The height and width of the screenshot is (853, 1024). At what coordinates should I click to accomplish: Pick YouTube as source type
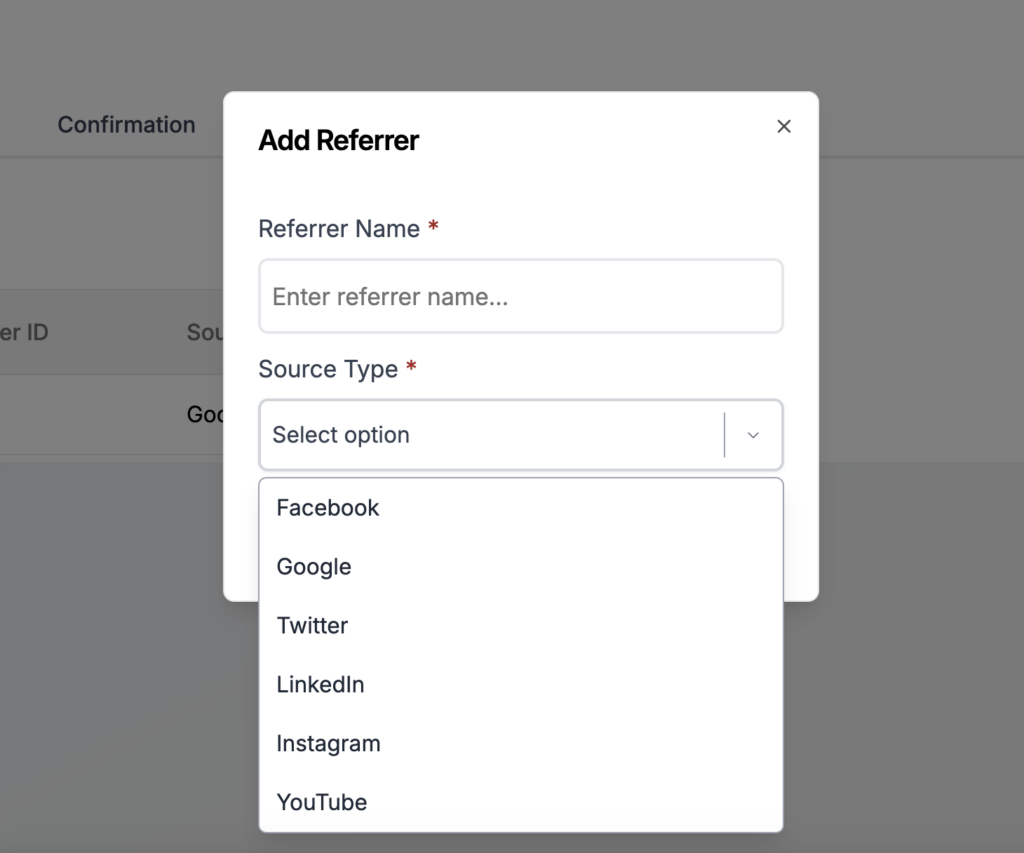(322, 802)
